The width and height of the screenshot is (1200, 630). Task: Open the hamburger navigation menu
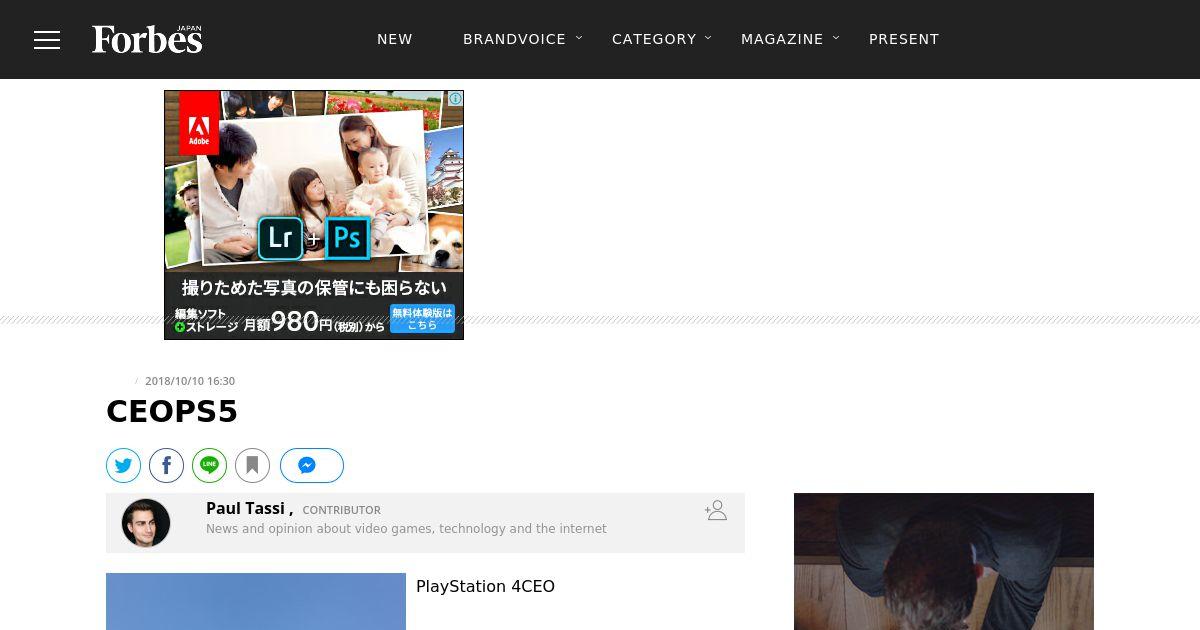pos(47,40)
